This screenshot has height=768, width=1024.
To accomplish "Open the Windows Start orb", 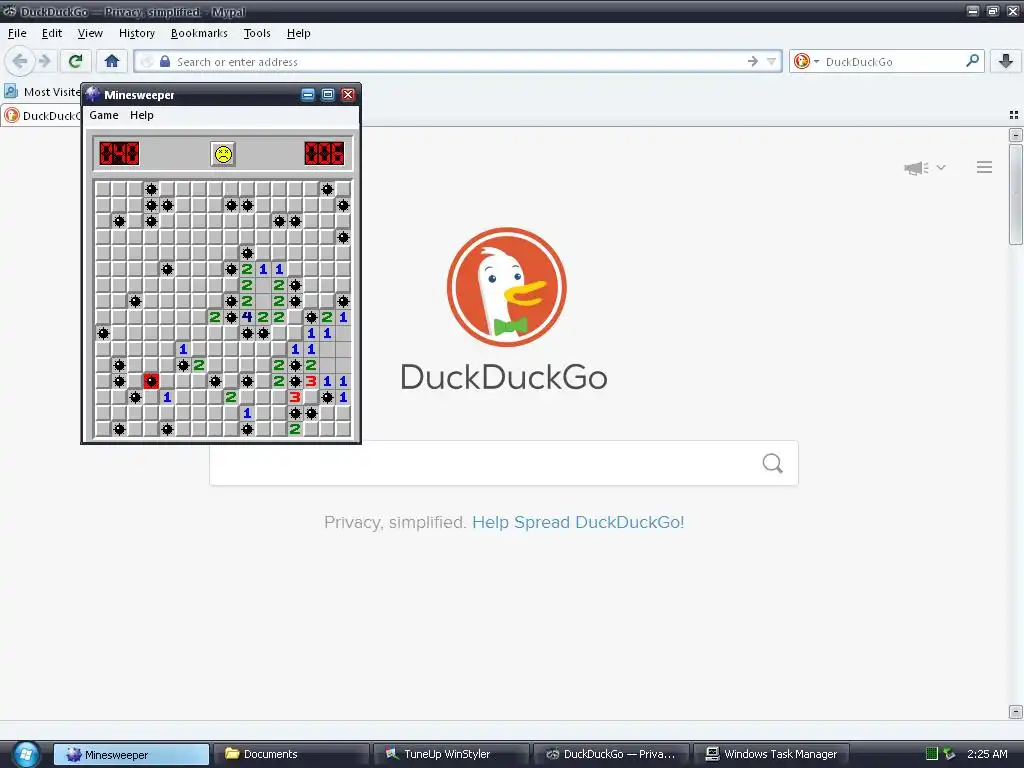I will [26, 754].
